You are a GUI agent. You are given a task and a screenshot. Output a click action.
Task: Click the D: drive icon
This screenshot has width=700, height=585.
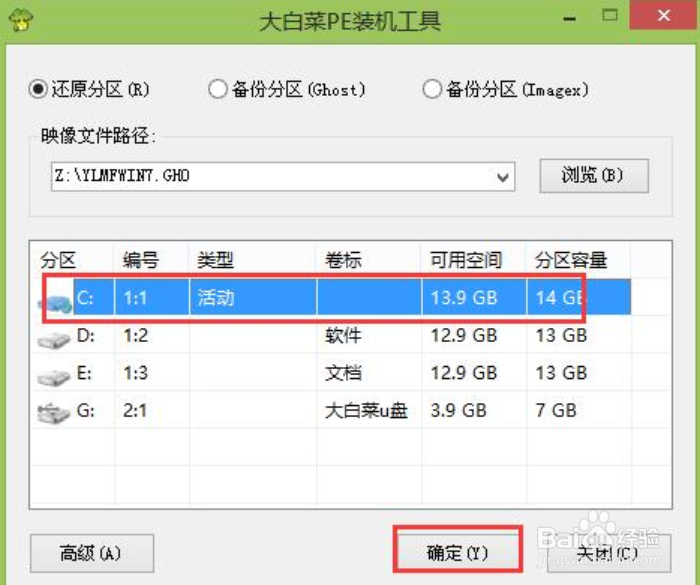[x=54, y=341]
